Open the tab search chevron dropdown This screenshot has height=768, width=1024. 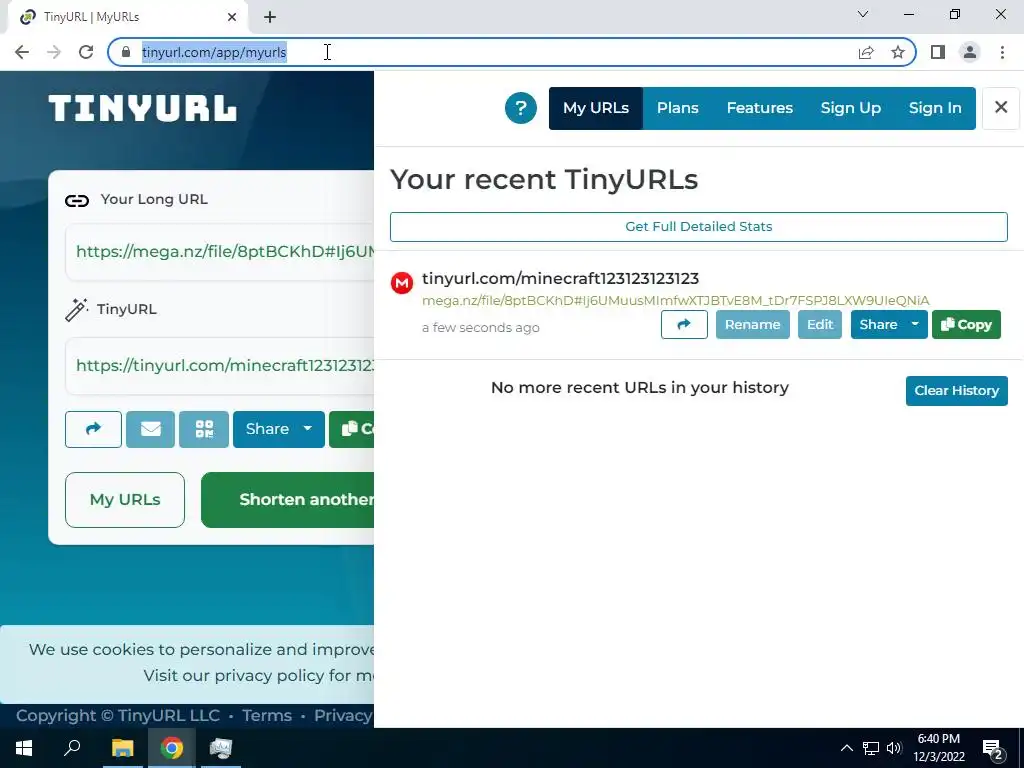(x=863, y=14)
